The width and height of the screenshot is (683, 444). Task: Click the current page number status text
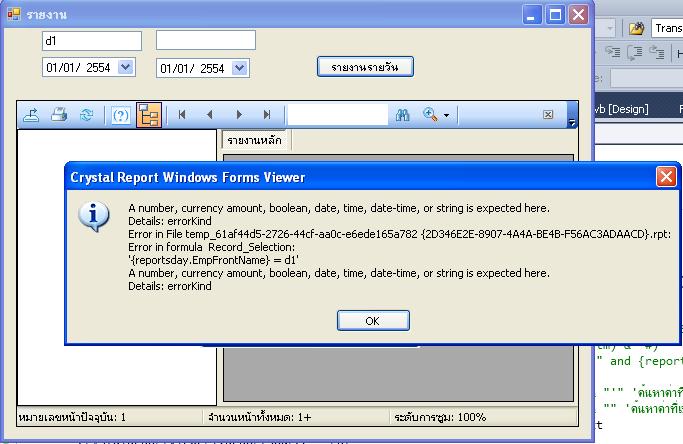(72, 417)
